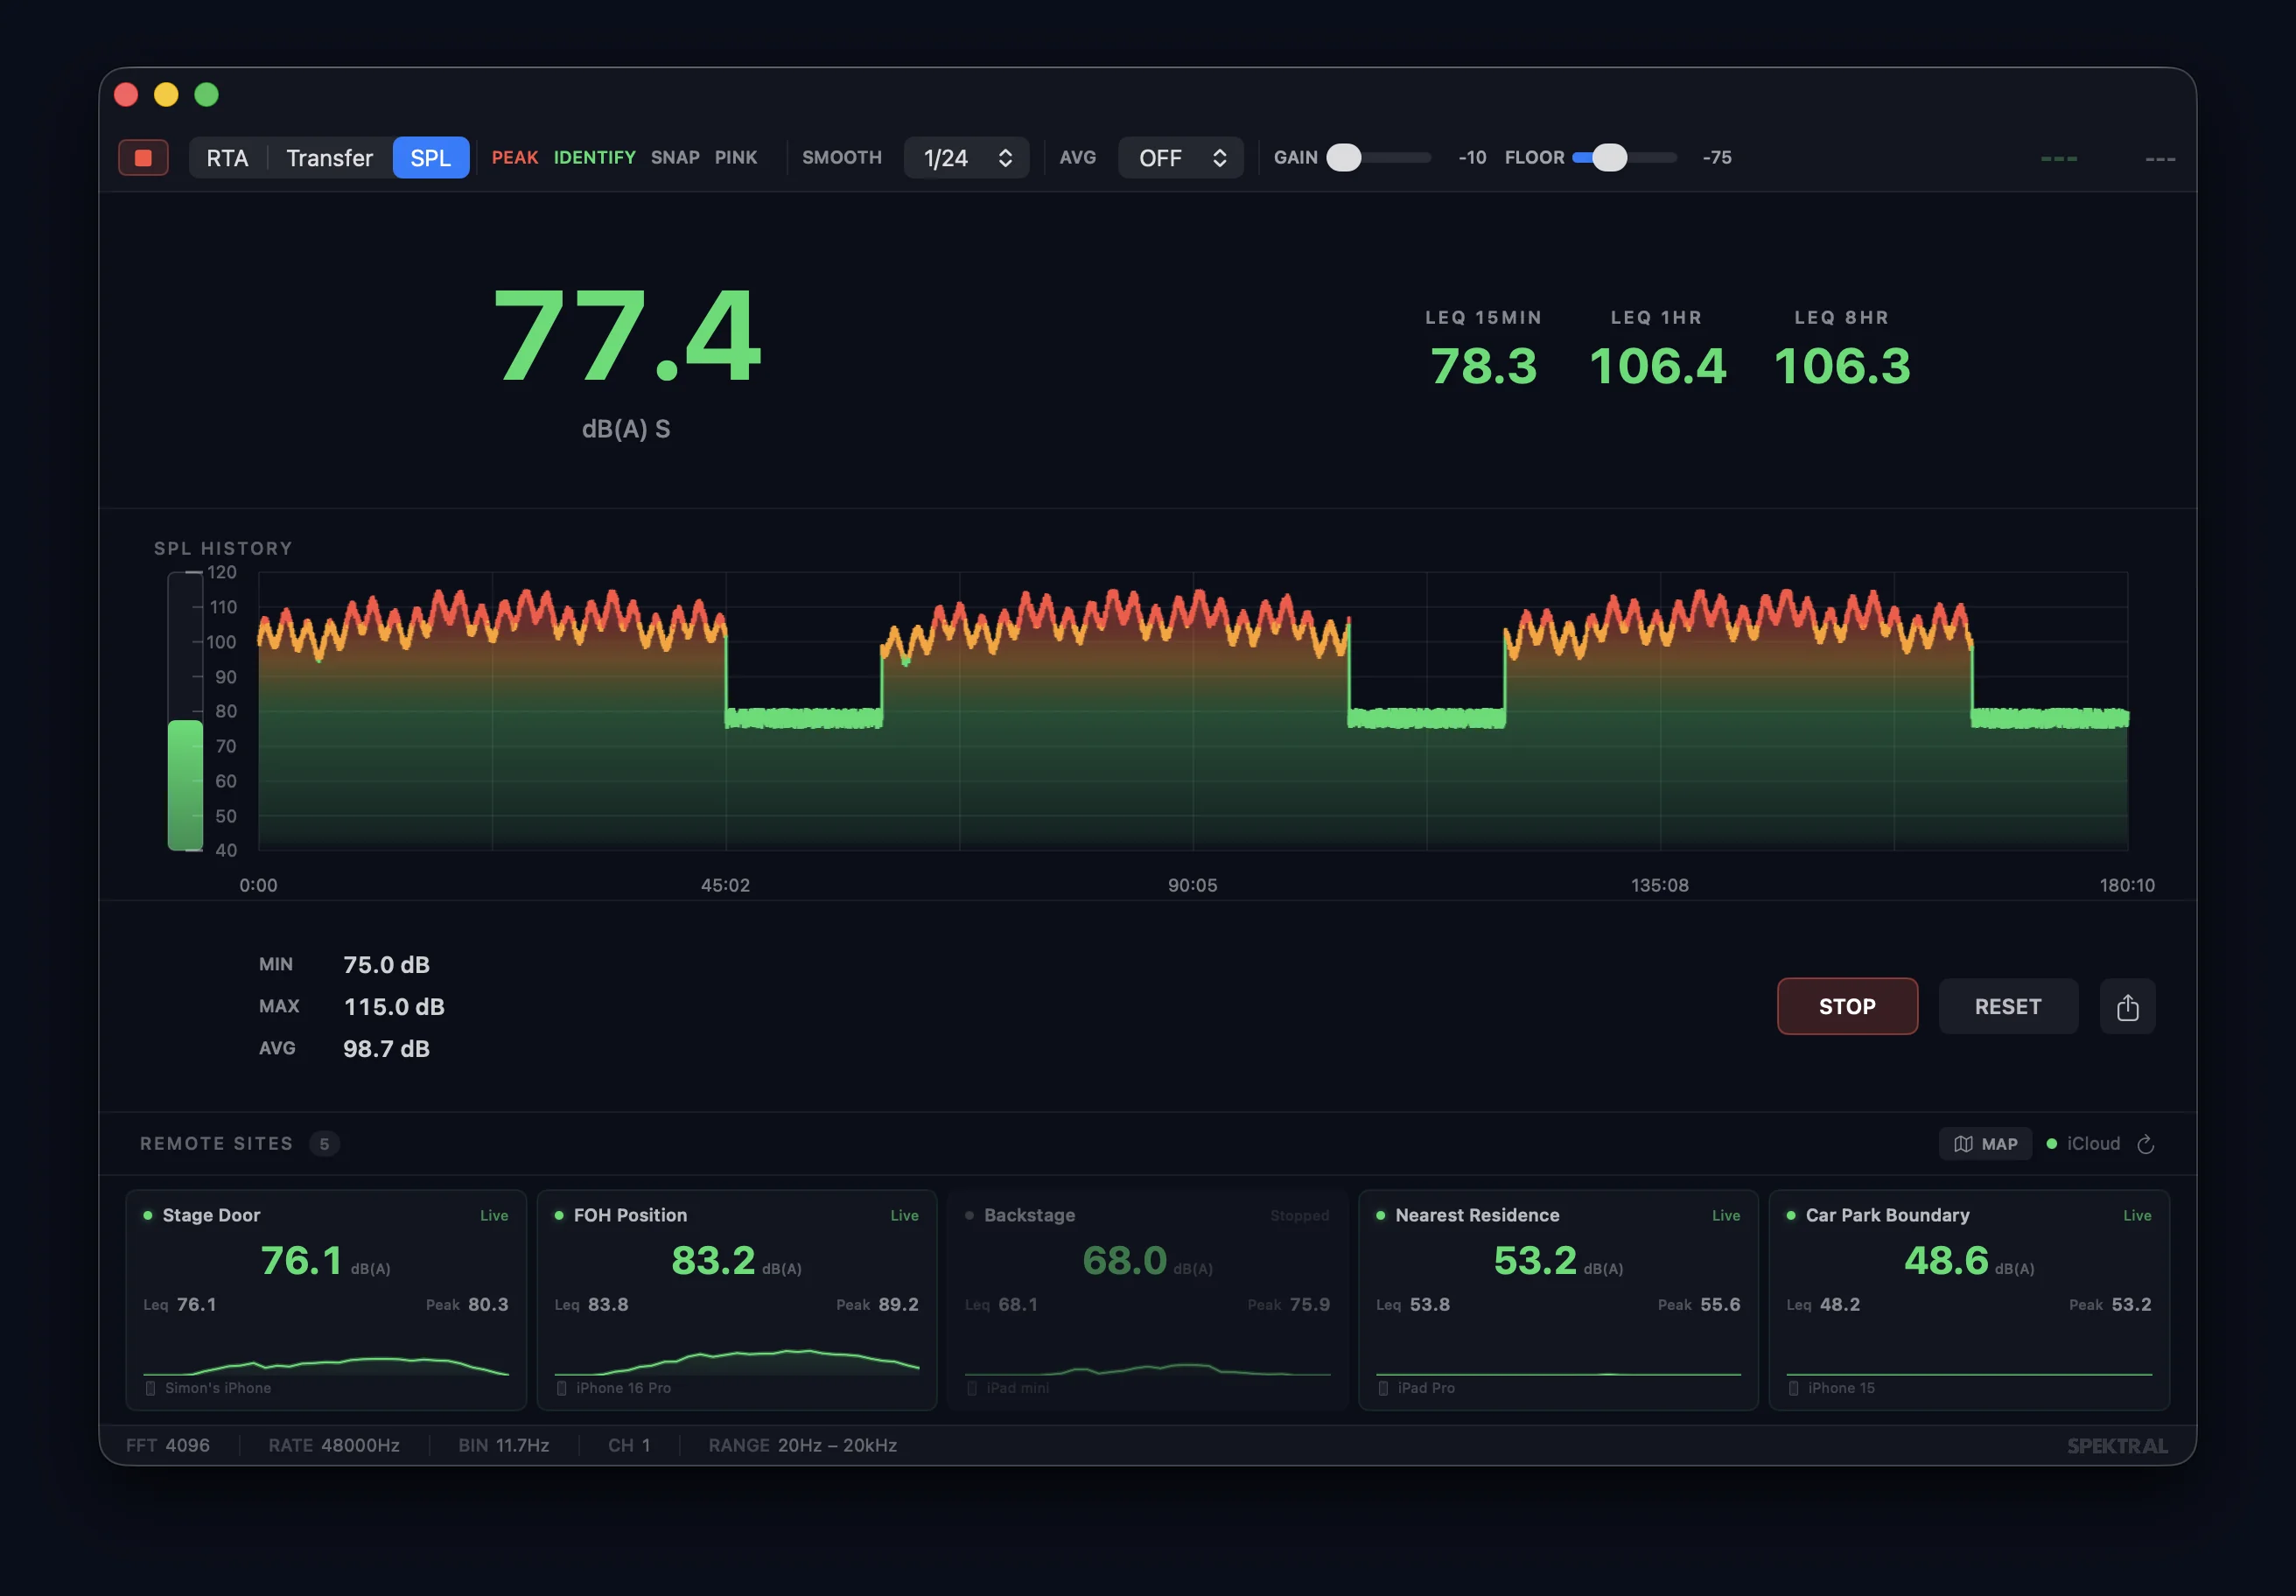Click Leq 53.8 on Nearest Residence card
Screen dimensions: 2296x1596
pos(1413,1305)
